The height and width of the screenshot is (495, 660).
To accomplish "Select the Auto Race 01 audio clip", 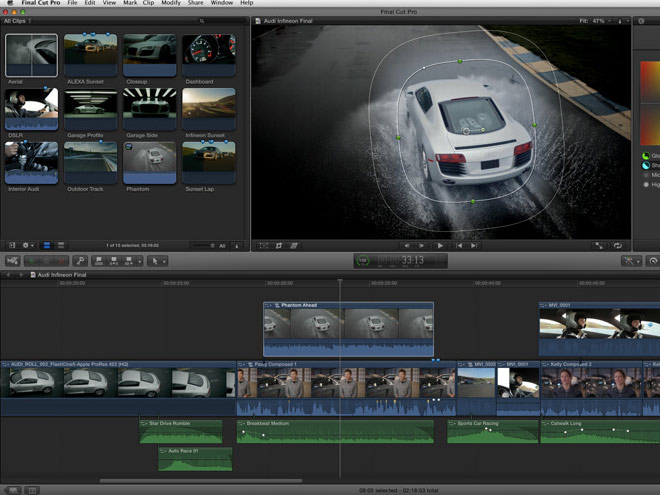I will [195, 459].
